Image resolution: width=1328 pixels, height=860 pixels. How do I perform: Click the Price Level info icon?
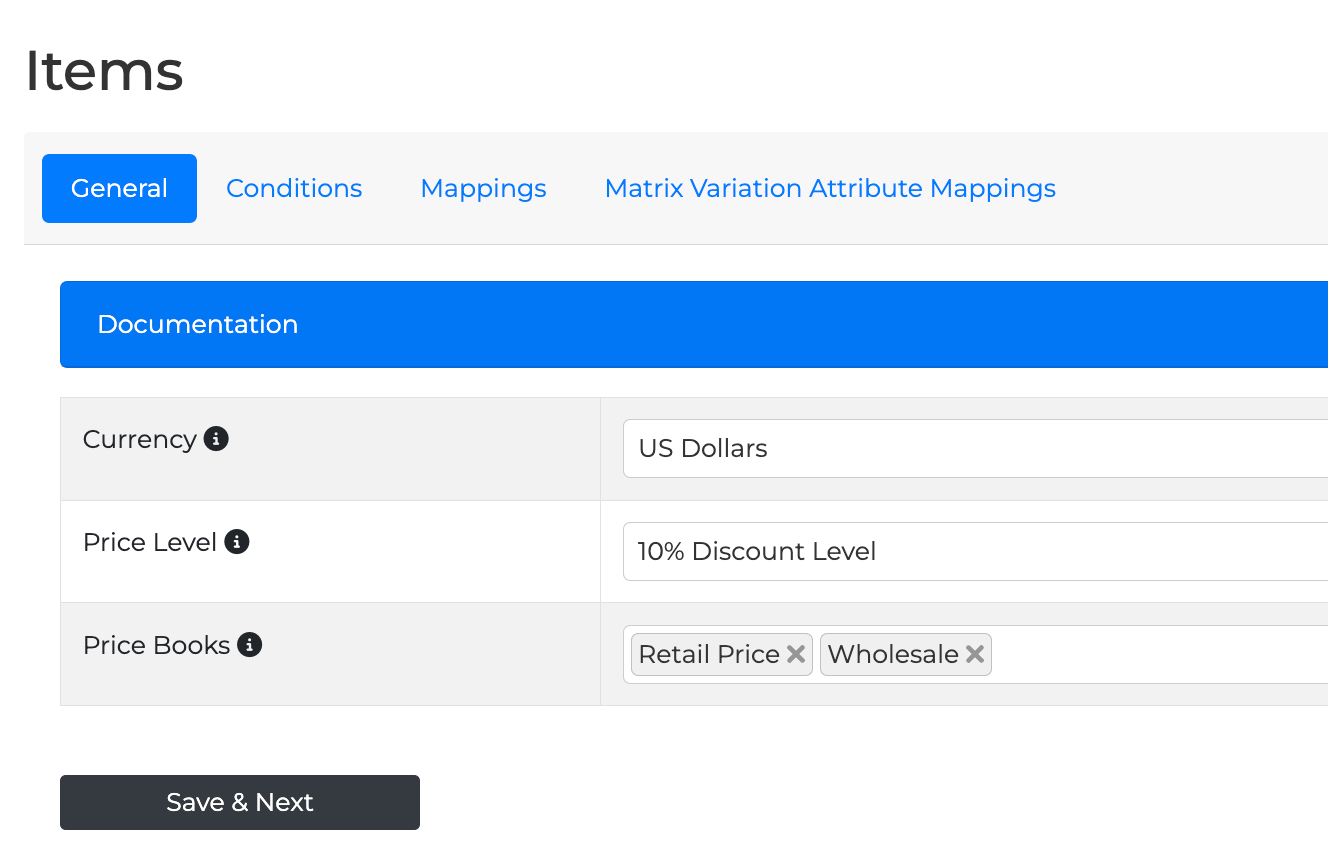pyautogui.click(x=237, y=542)
